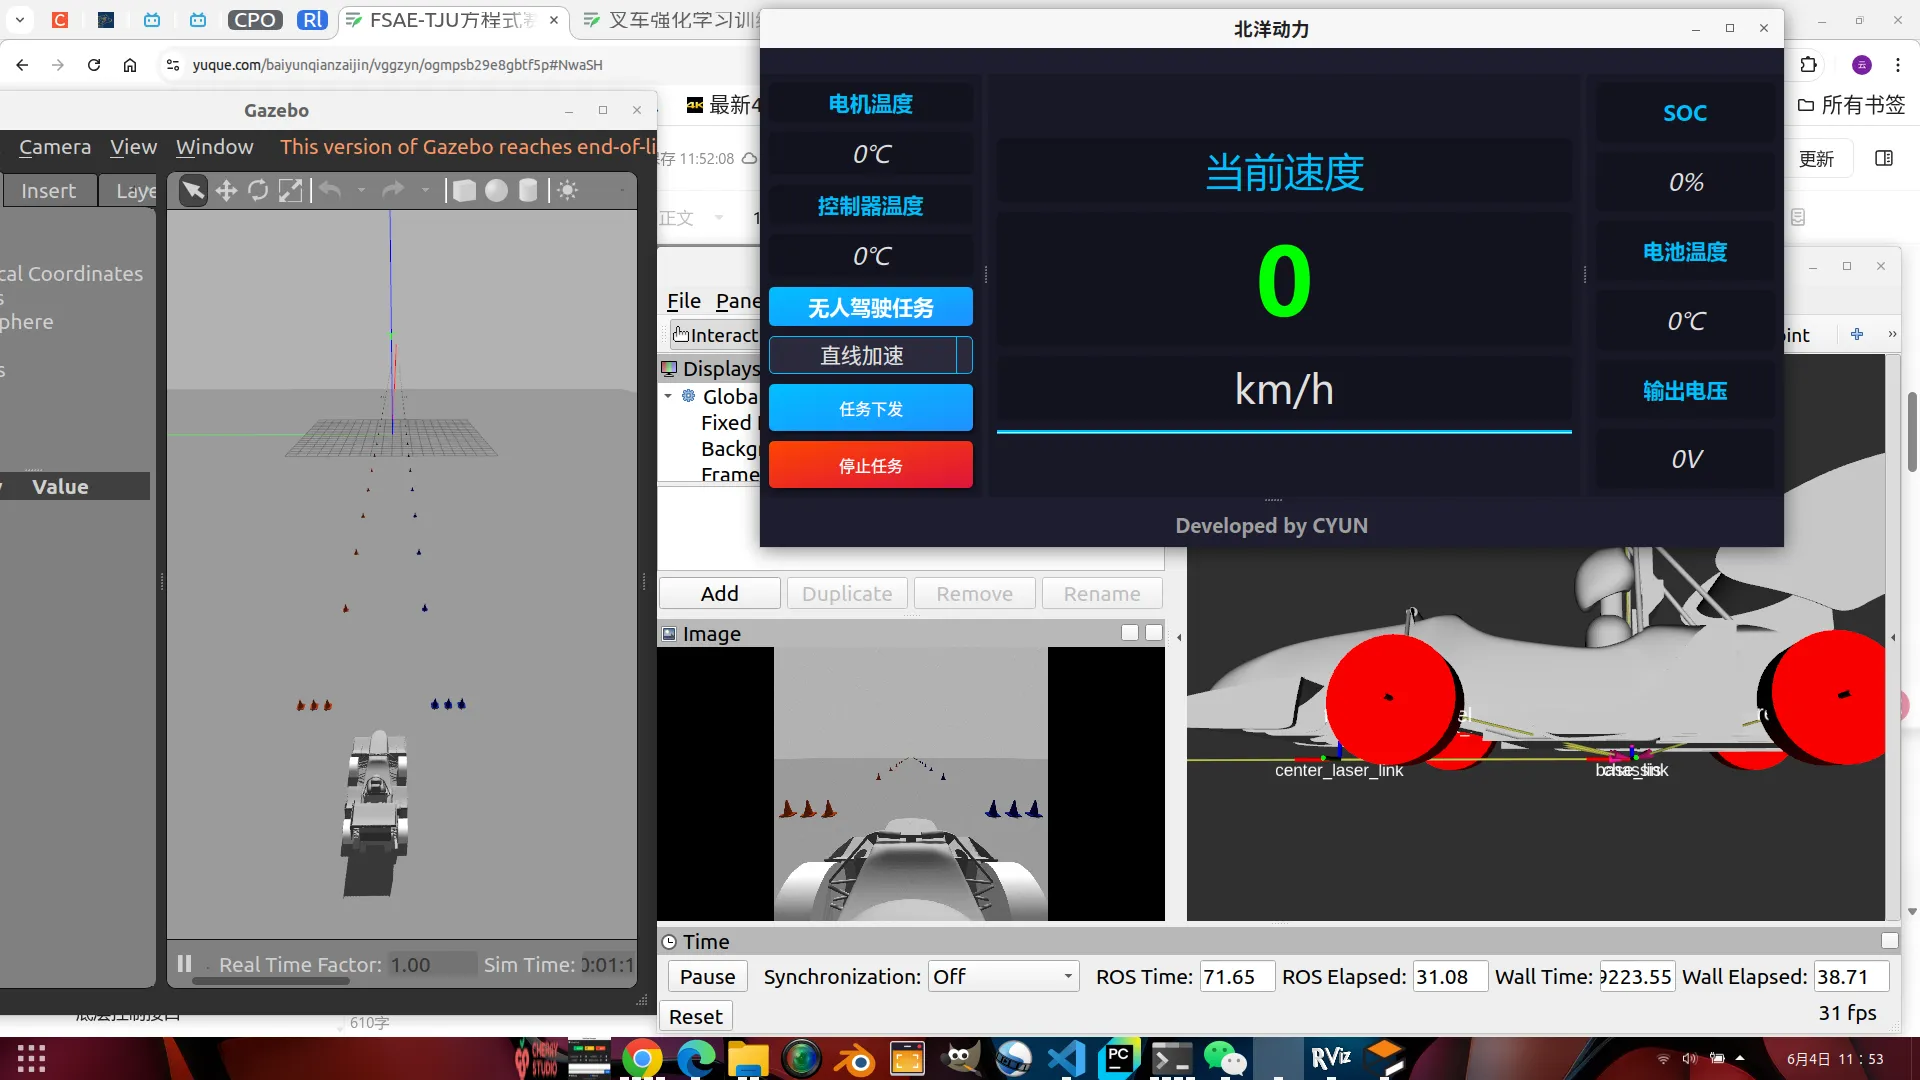This screenshot has width=1920, height=1080.
Task: Click the redo arrow in Gazebo toolbar
Action: [394, 190]
